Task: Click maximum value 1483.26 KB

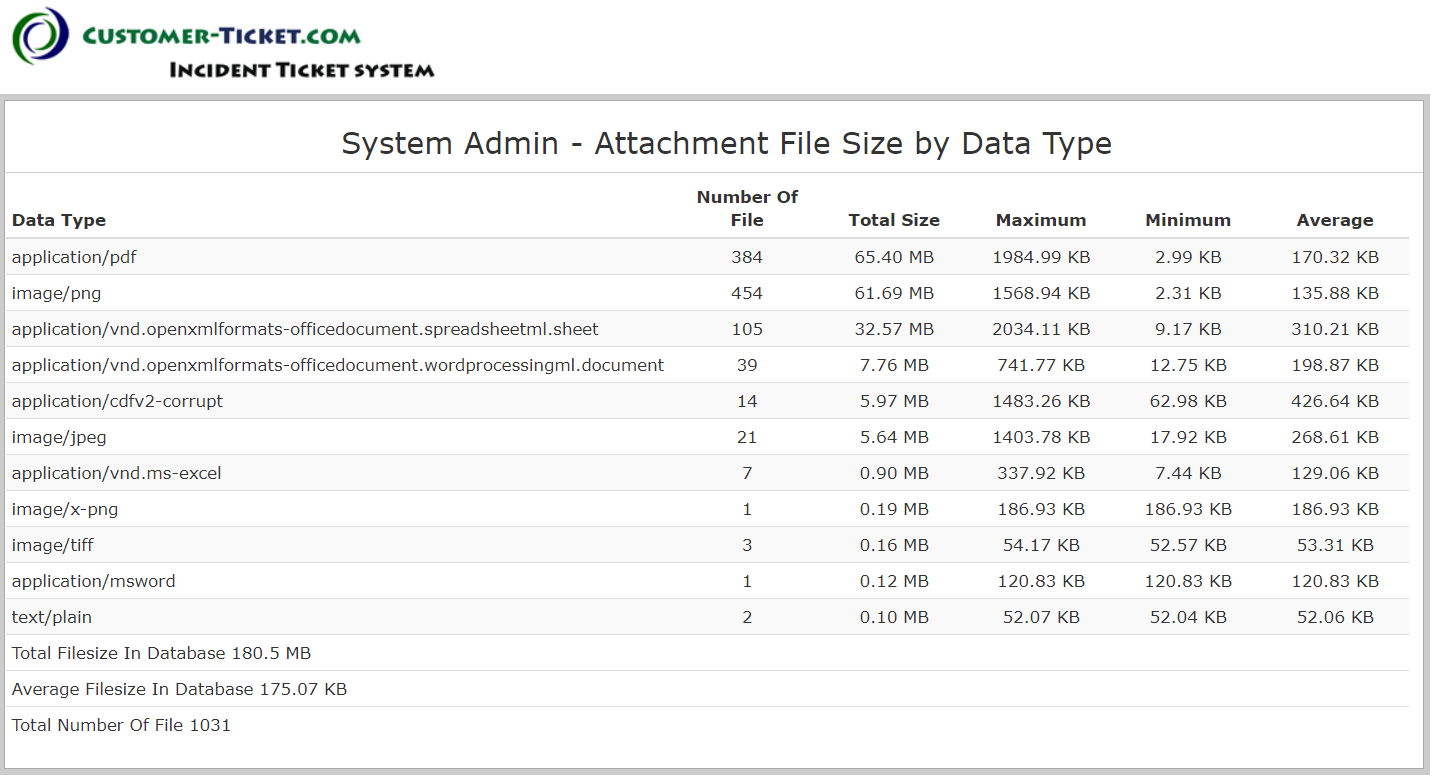Action: [x=1041, y=401]
